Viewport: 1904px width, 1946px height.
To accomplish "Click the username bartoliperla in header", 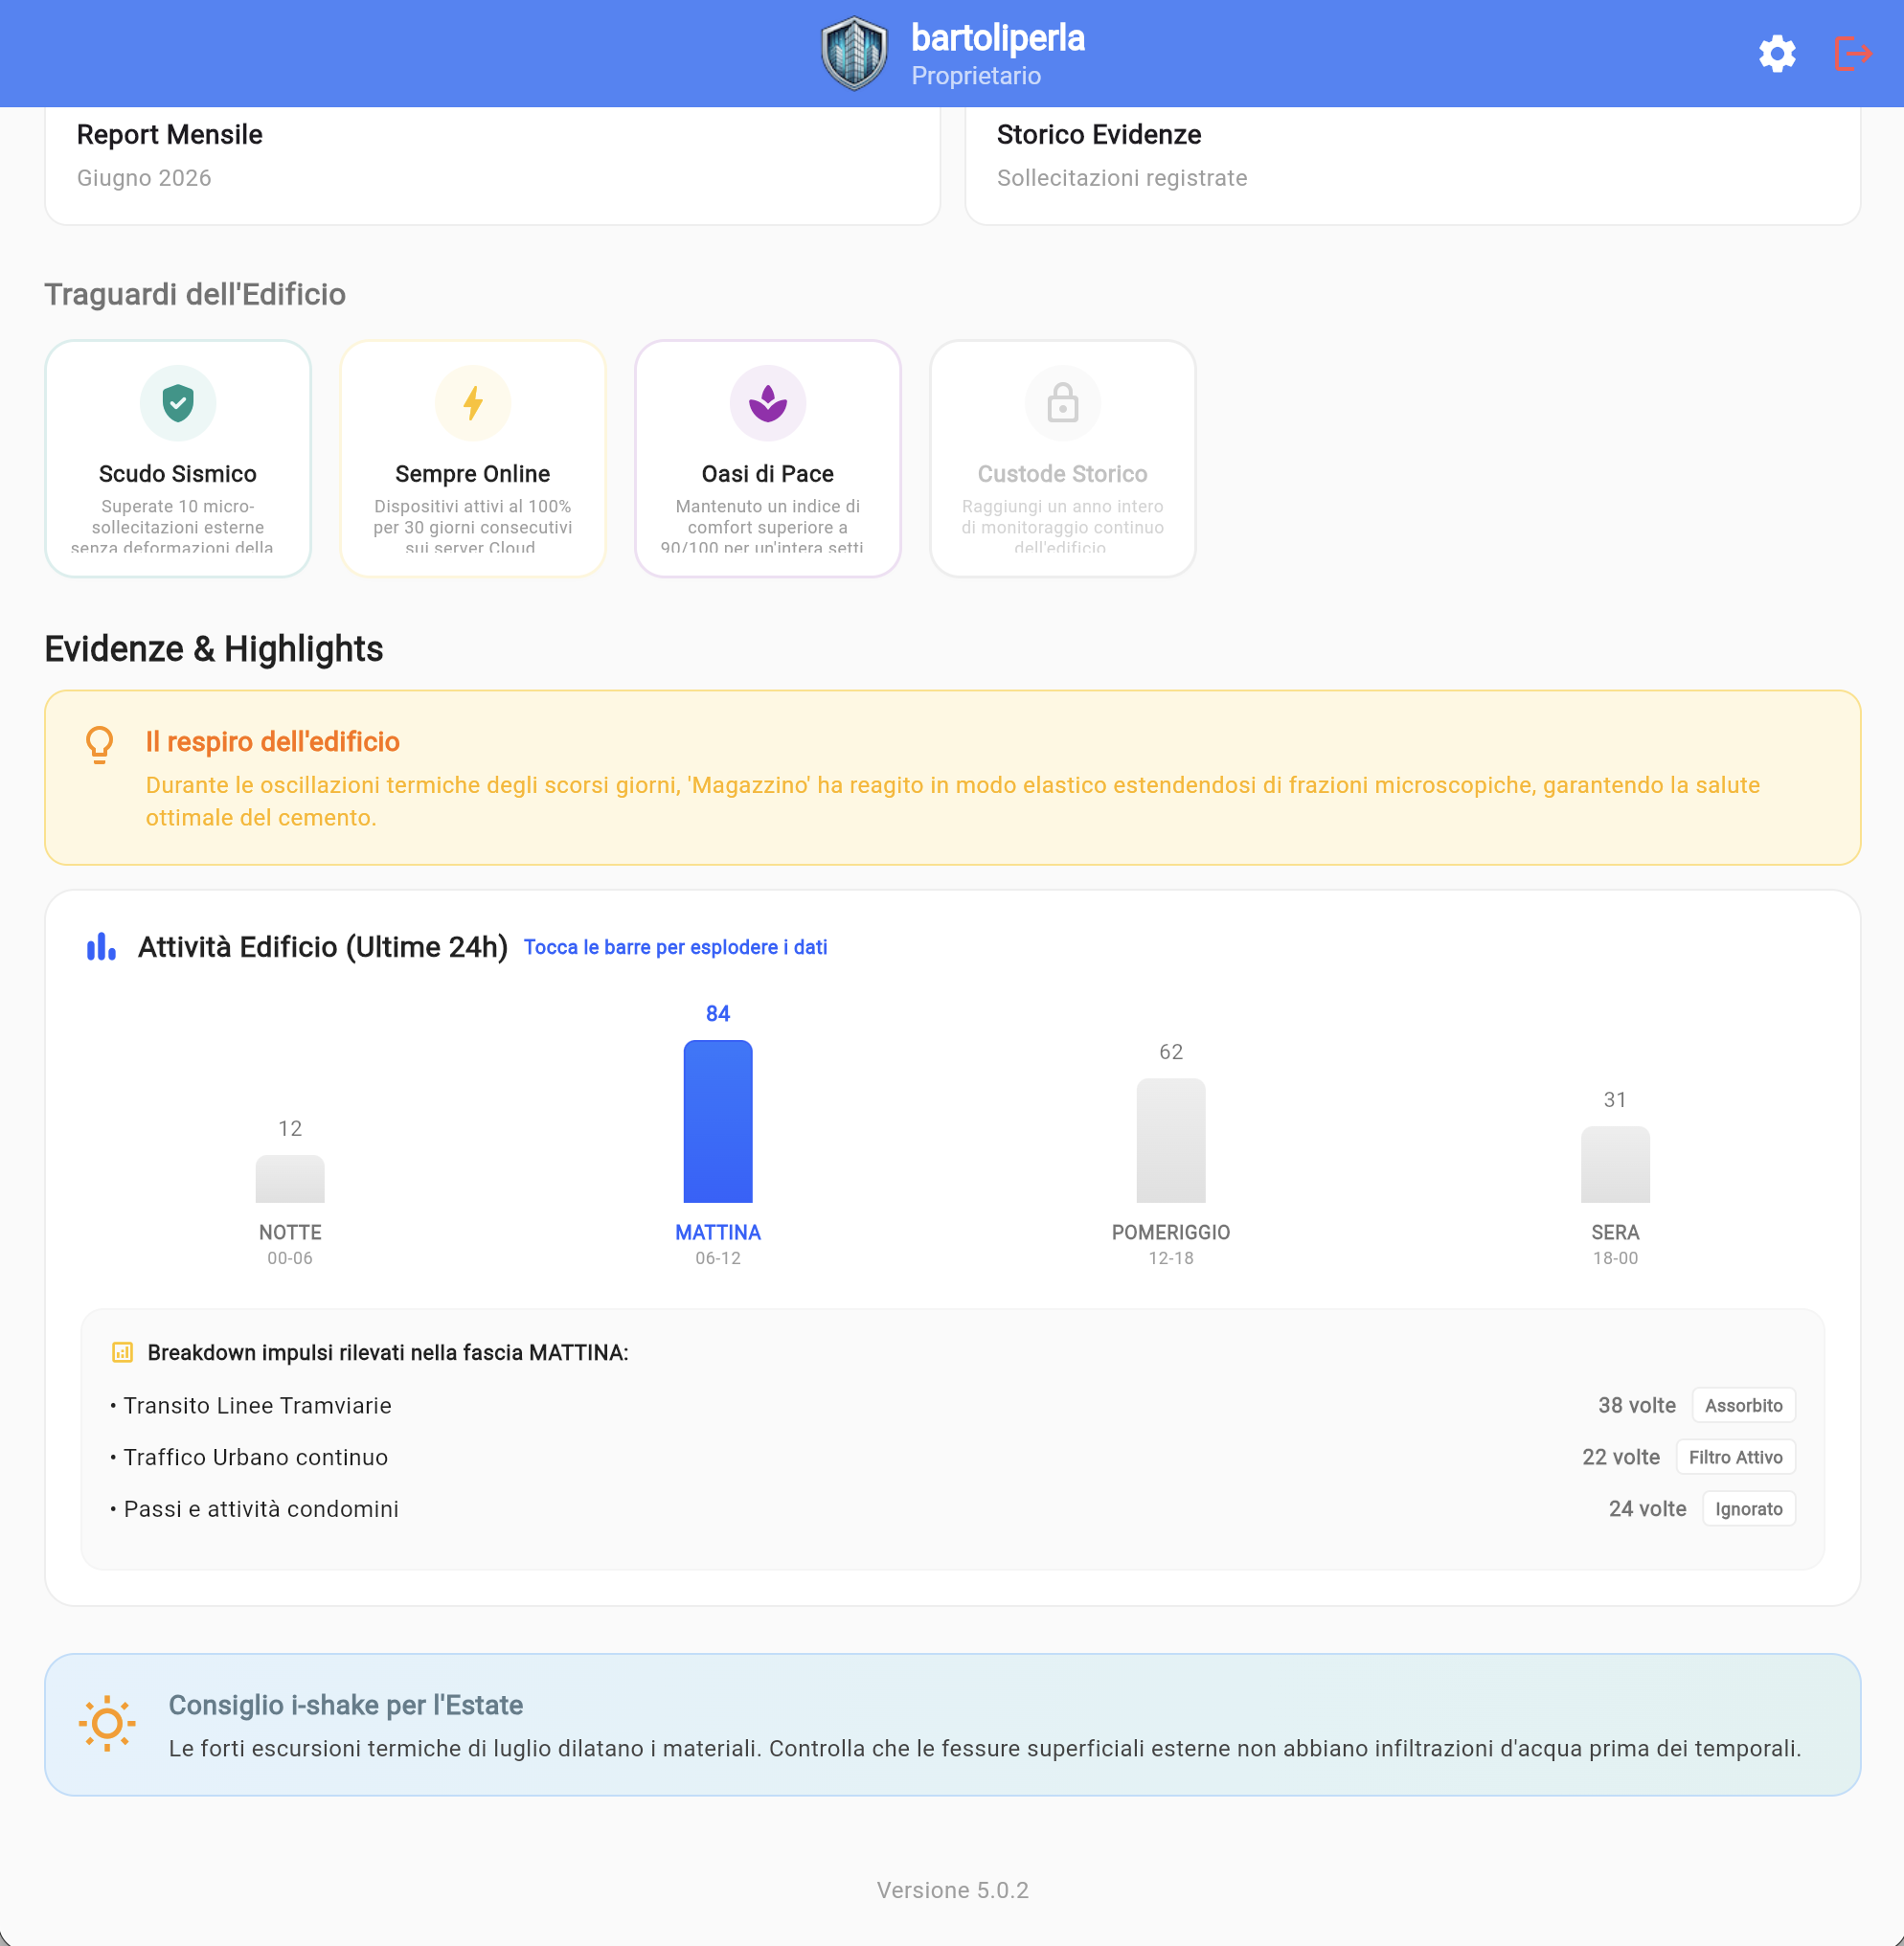I will [x=998, y=38].
